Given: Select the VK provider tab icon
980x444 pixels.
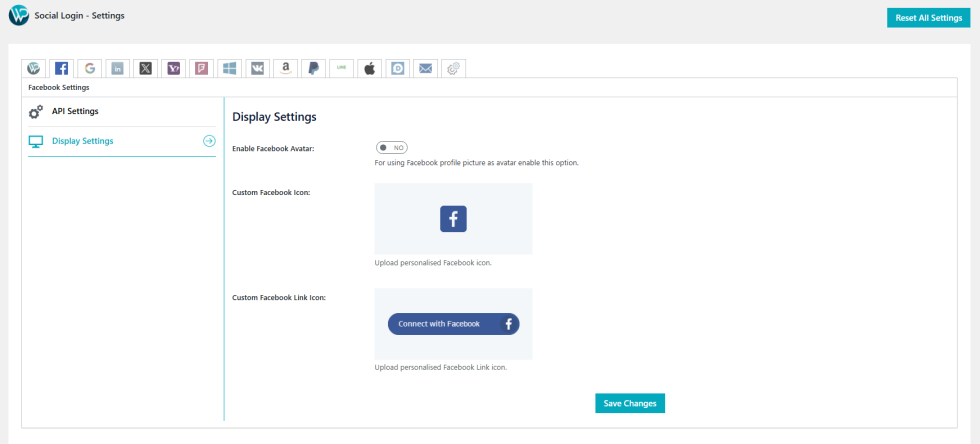Looking at the screenshot, I should [x=258, y=68].
